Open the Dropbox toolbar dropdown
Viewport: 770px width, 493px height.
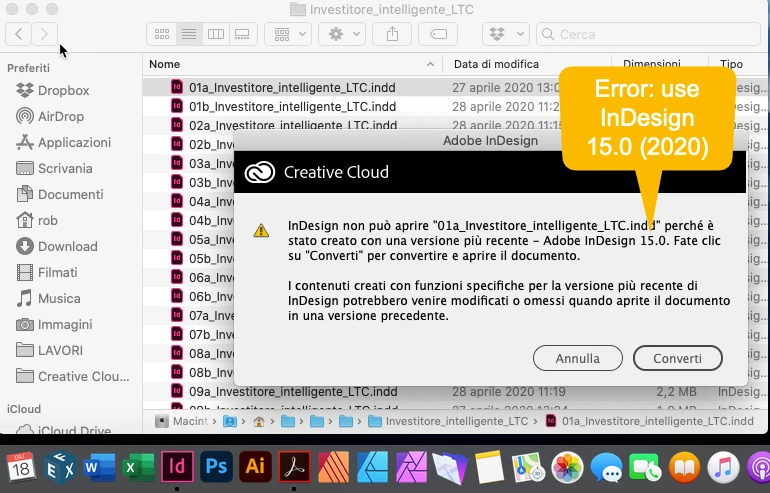tap(506, 34)
